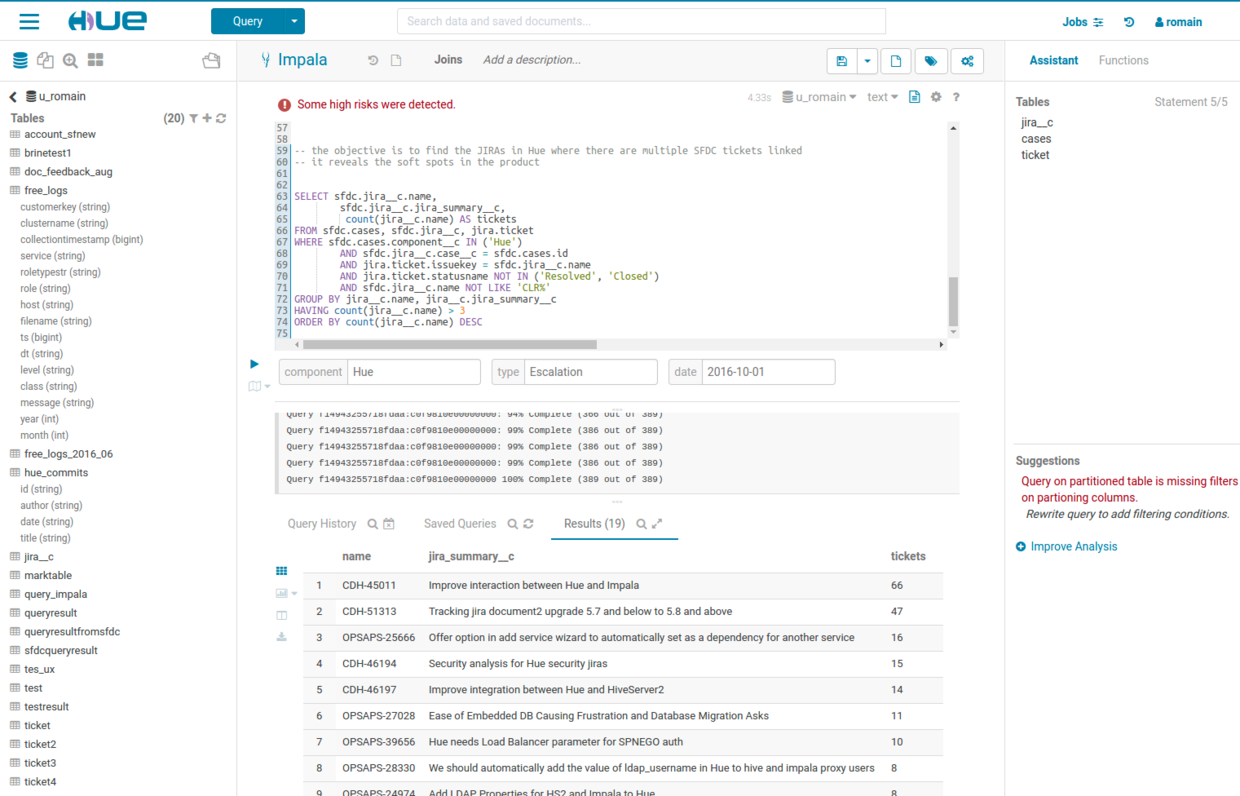The width and height of the screenshot is (1240, 796).
Task: Click the Impala editor title
Action: [302, 60]
